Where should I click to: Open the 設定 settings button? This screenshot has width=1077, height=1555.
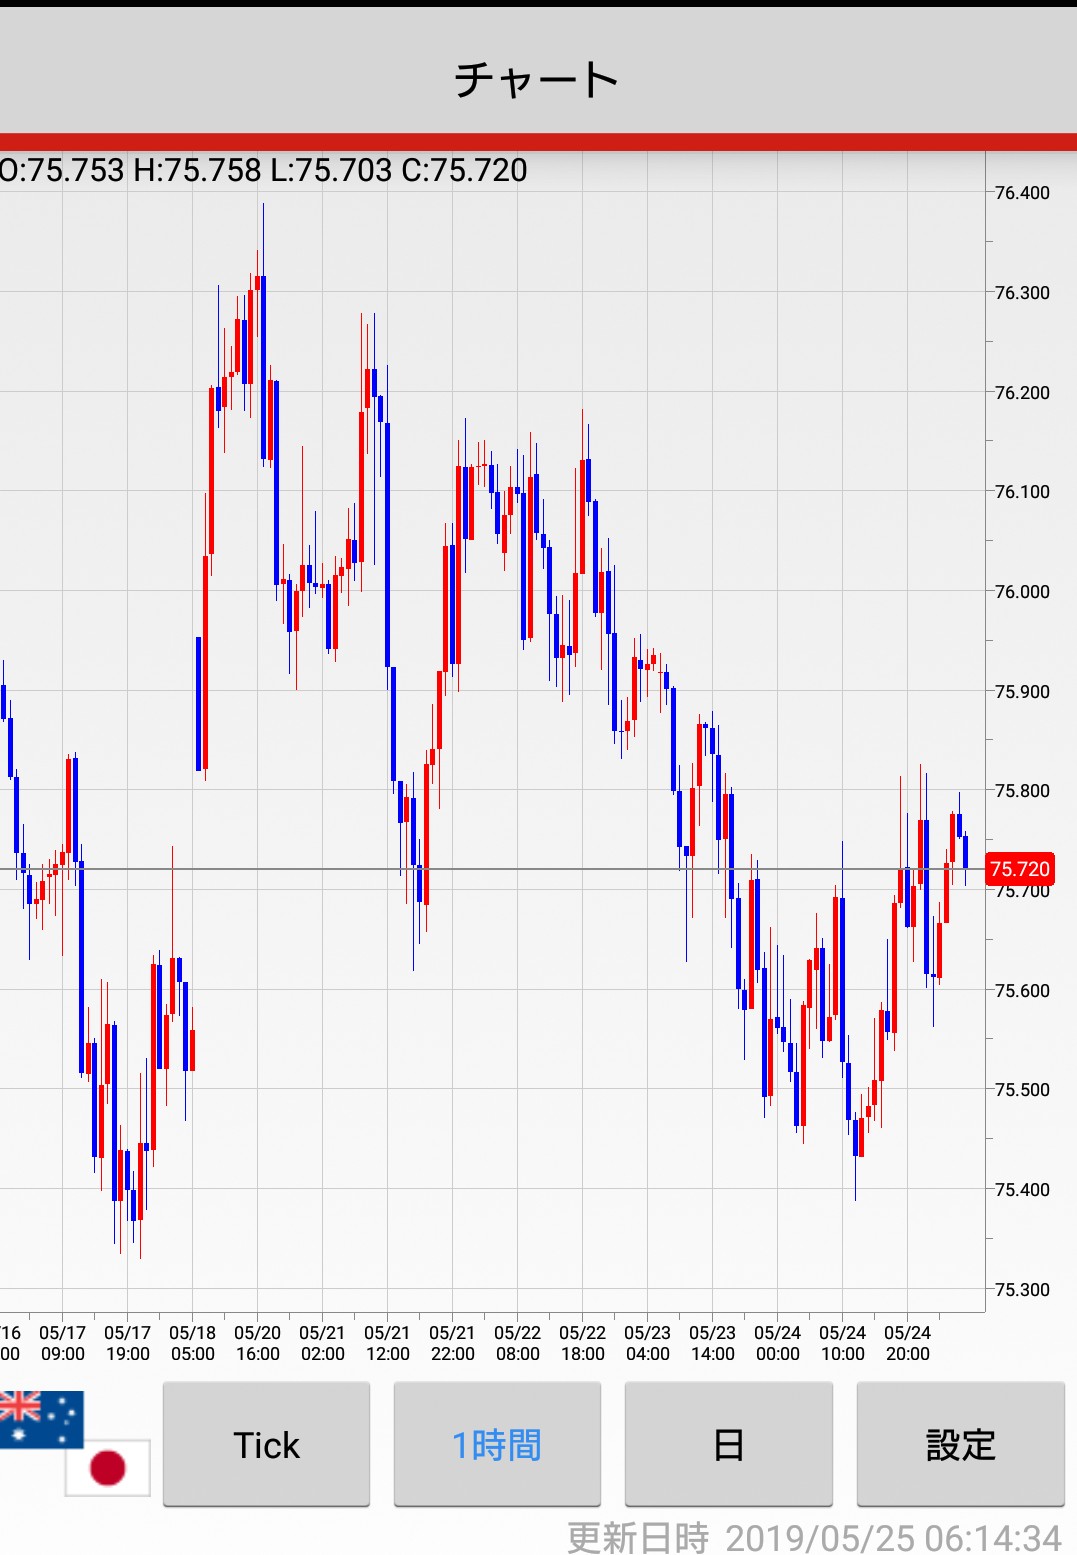(x=960, y=1445)
